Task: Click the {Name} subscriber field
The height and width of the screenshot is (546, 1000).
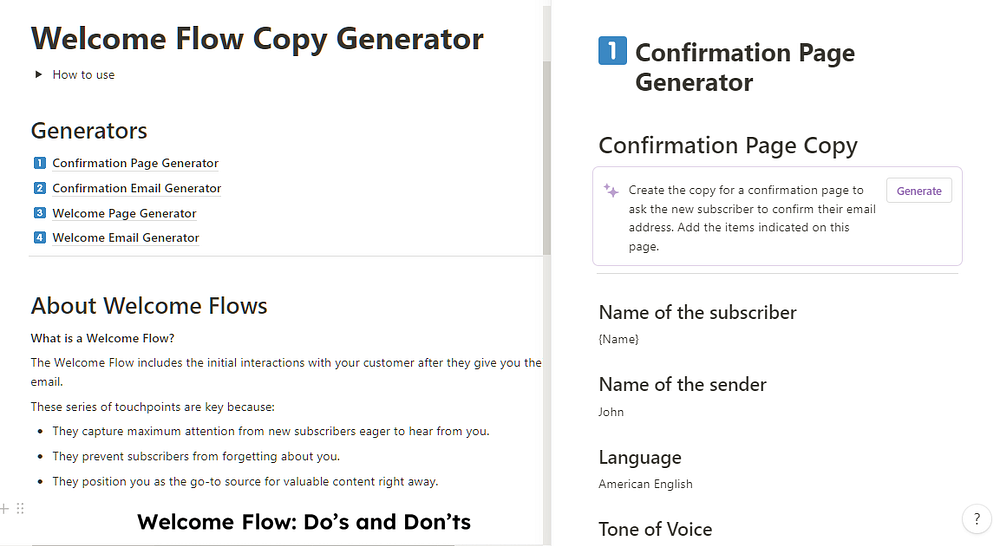Action: point(619,339)
